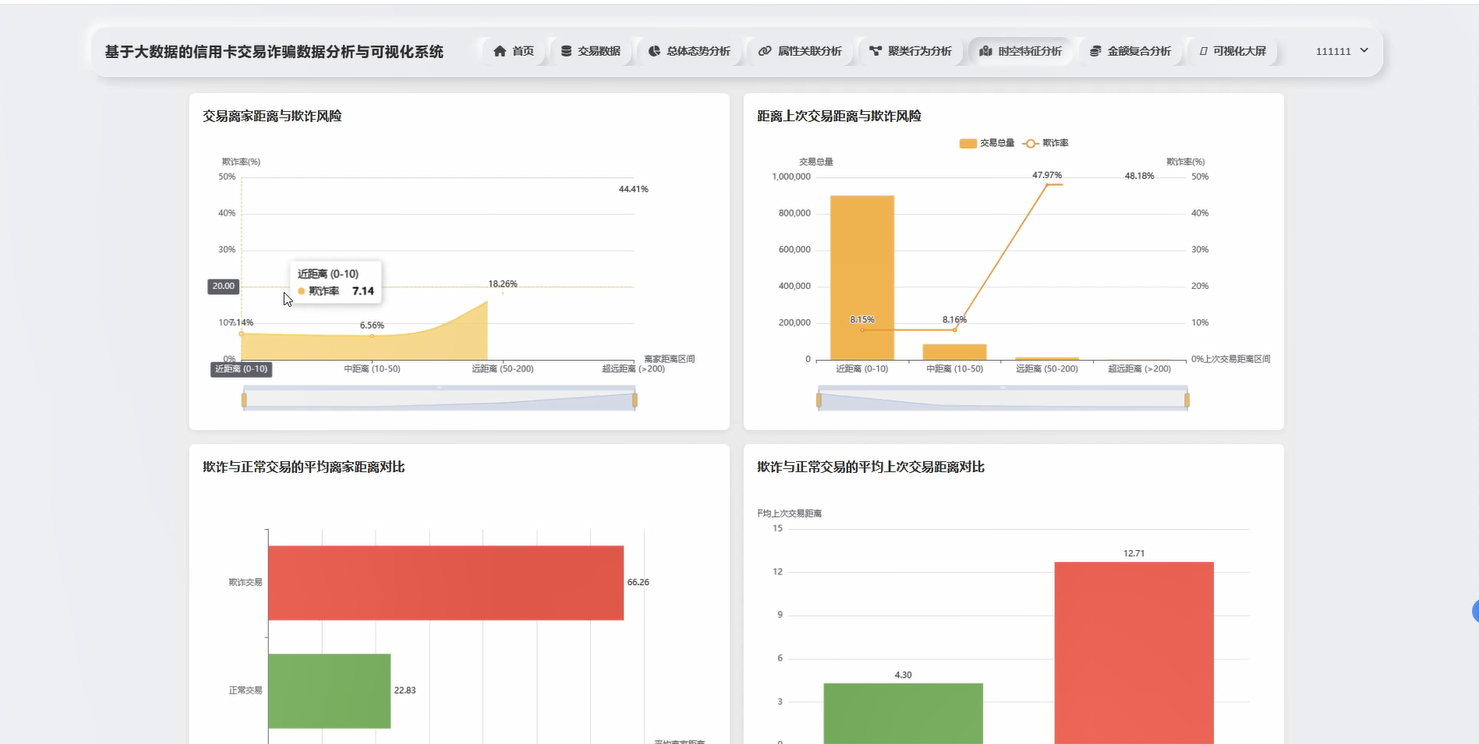Click the 中距离 (10-50) orange bar
This screenshot has height=744, width=1479.
(954, 352)
